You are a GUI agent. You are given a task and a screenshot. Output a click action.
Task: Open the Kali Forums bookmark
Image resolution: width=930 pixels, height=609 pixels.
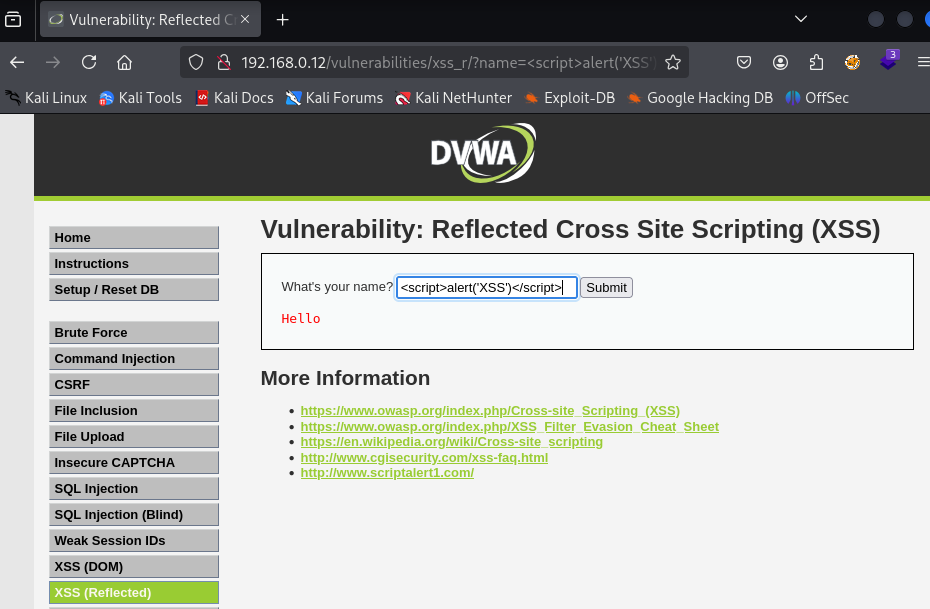[x=335, y=98]
